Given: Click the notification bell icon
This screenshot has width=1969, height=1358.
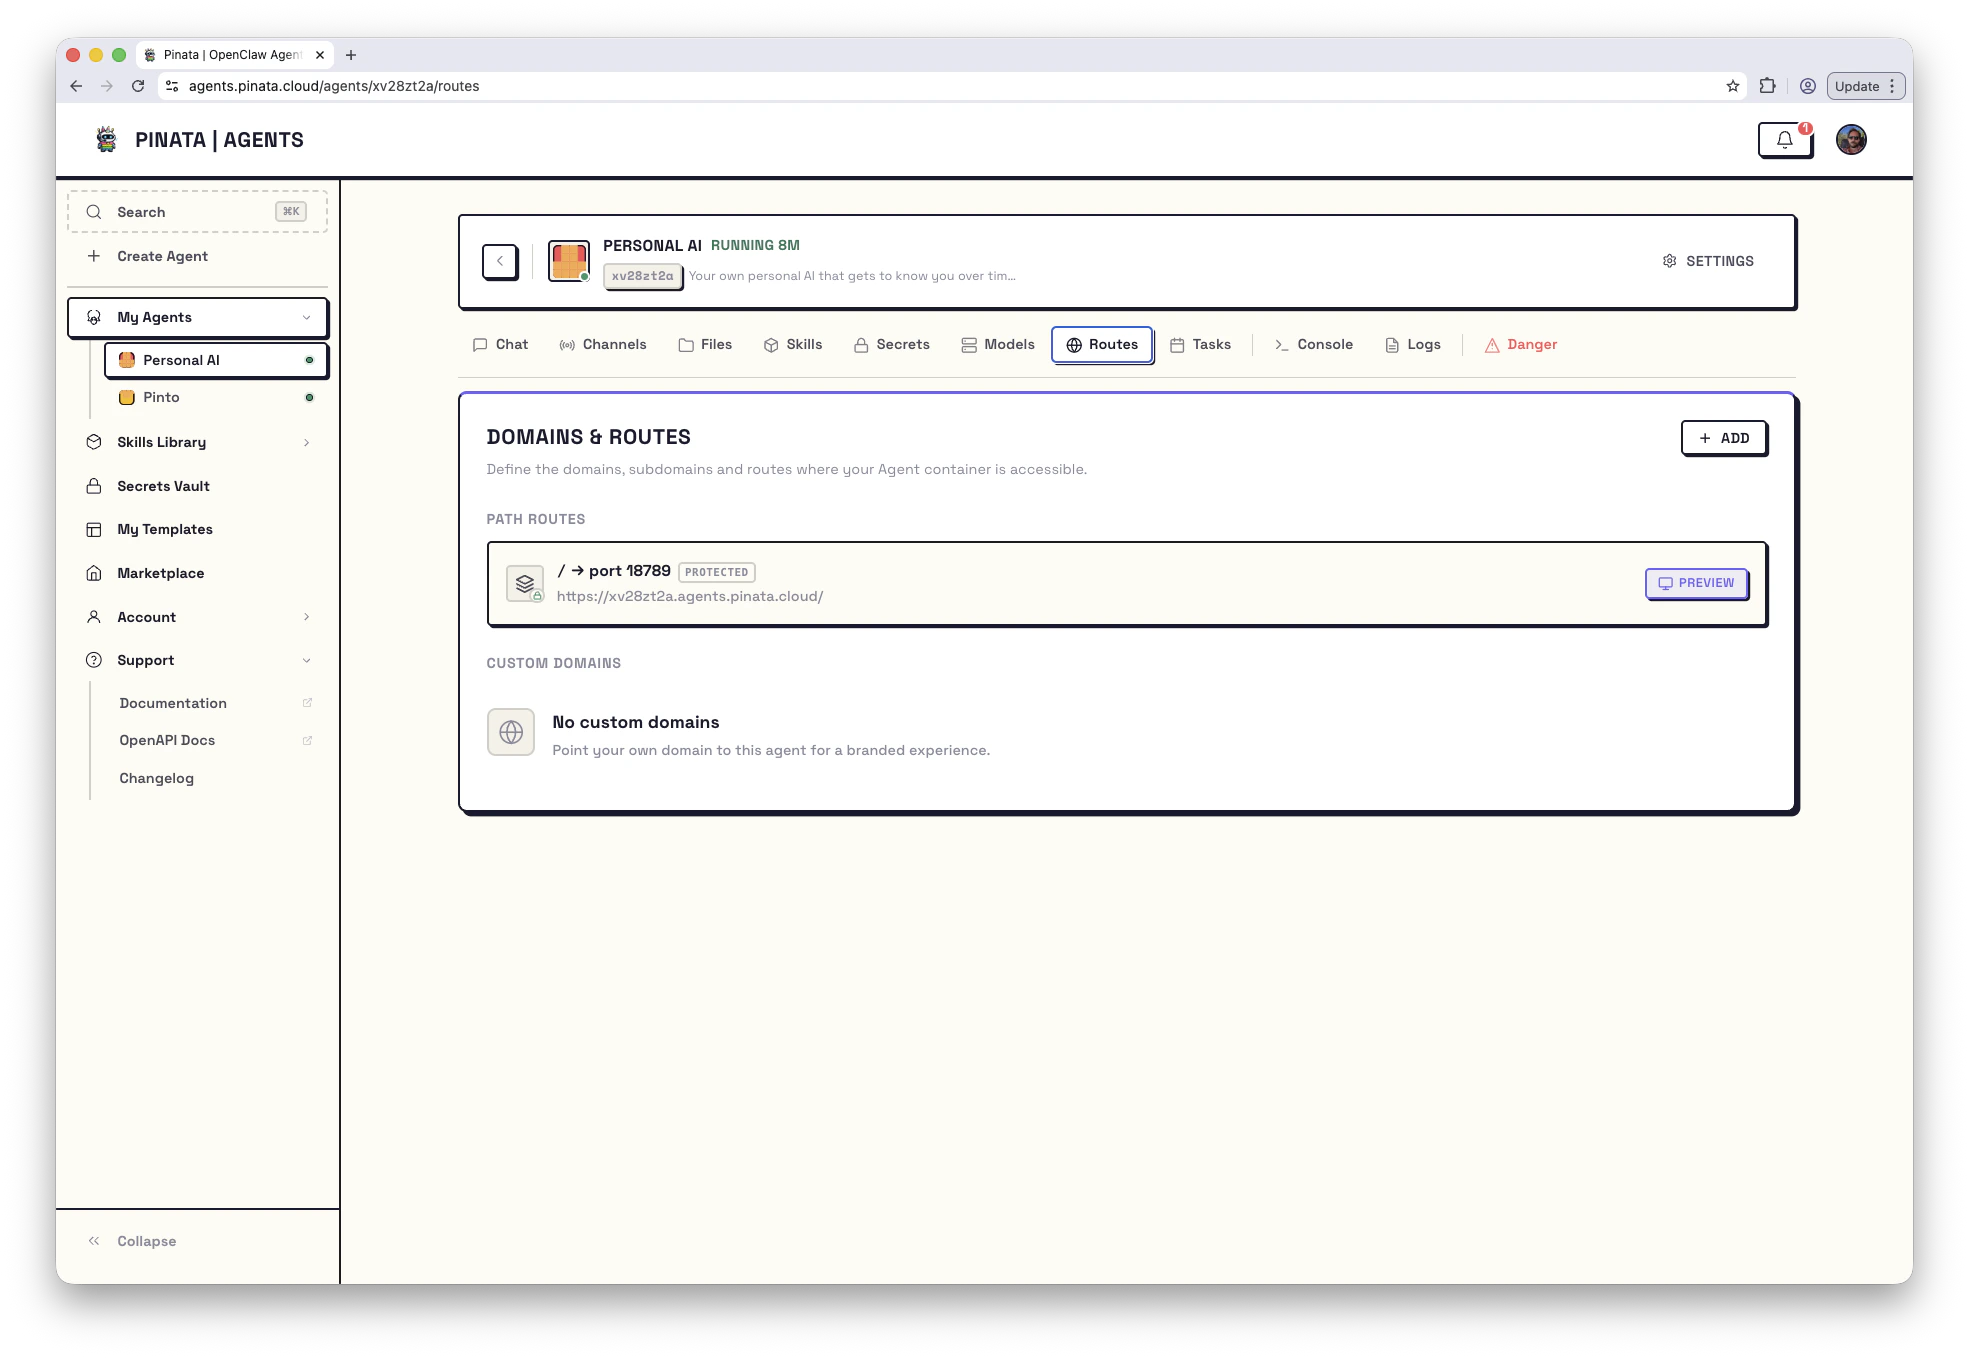Looking at the screenshot, I should pyautogui.click(x=1785, y=140).
